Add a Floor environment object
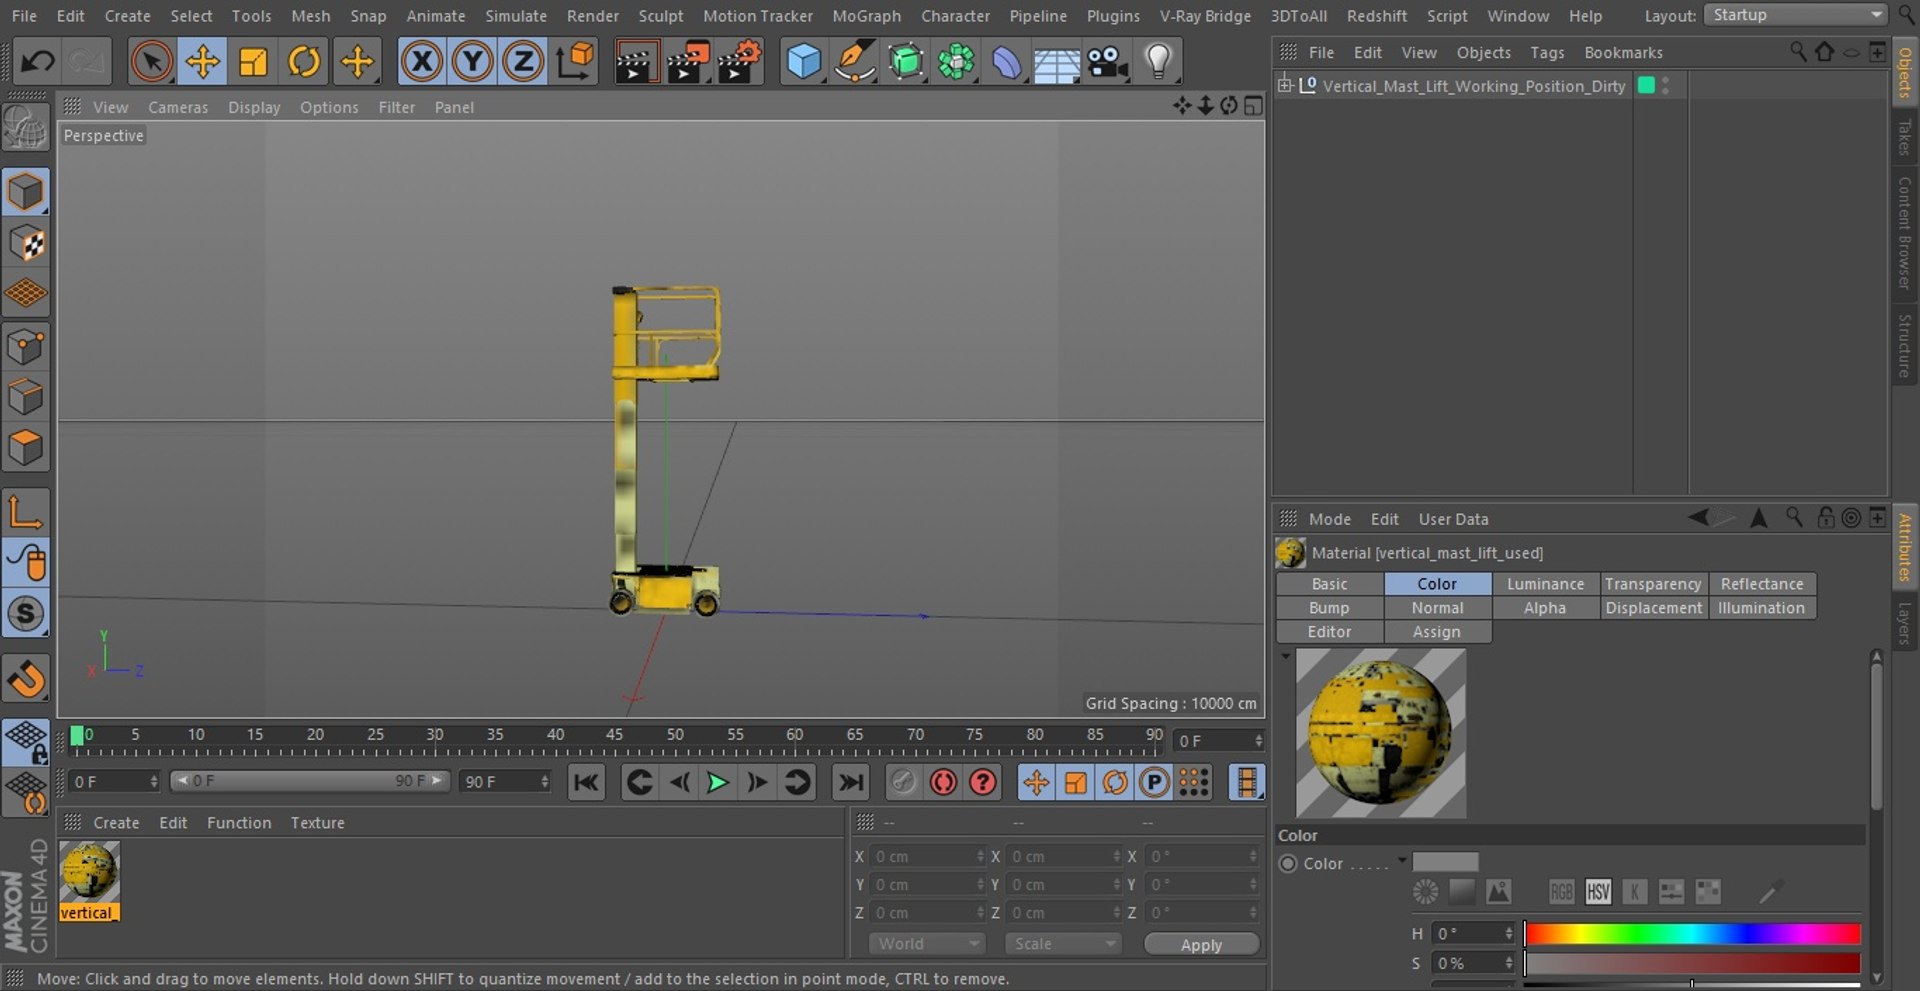Screen dimensions: 1920x991 click(x=1056, y=62)
